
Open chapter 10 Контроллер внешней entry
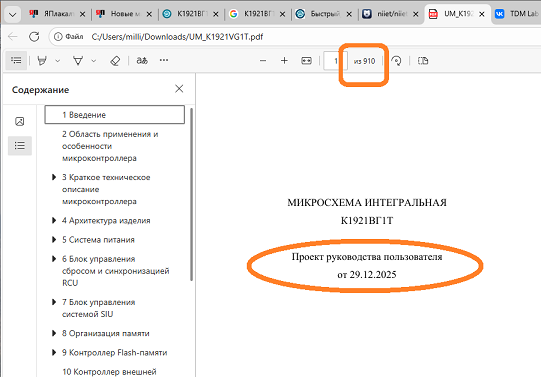point(109,372)
